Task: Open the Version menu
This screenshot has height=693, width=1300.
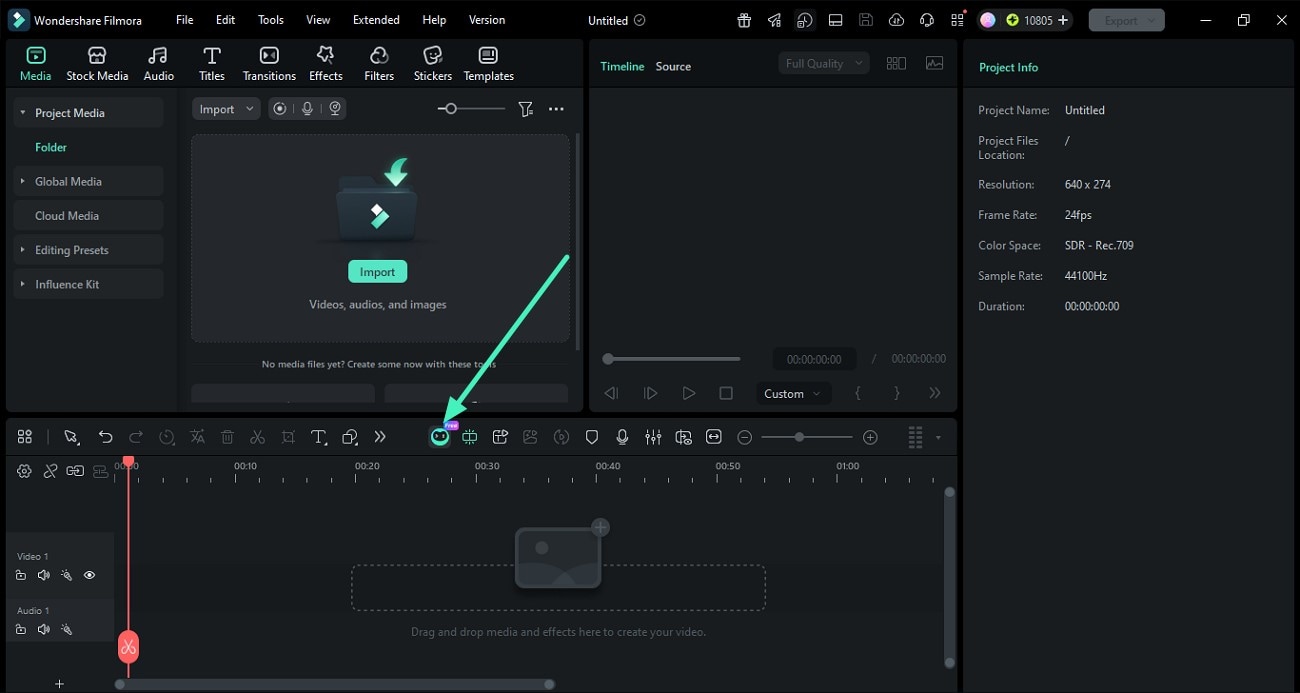Action: [x=487, y=20]
